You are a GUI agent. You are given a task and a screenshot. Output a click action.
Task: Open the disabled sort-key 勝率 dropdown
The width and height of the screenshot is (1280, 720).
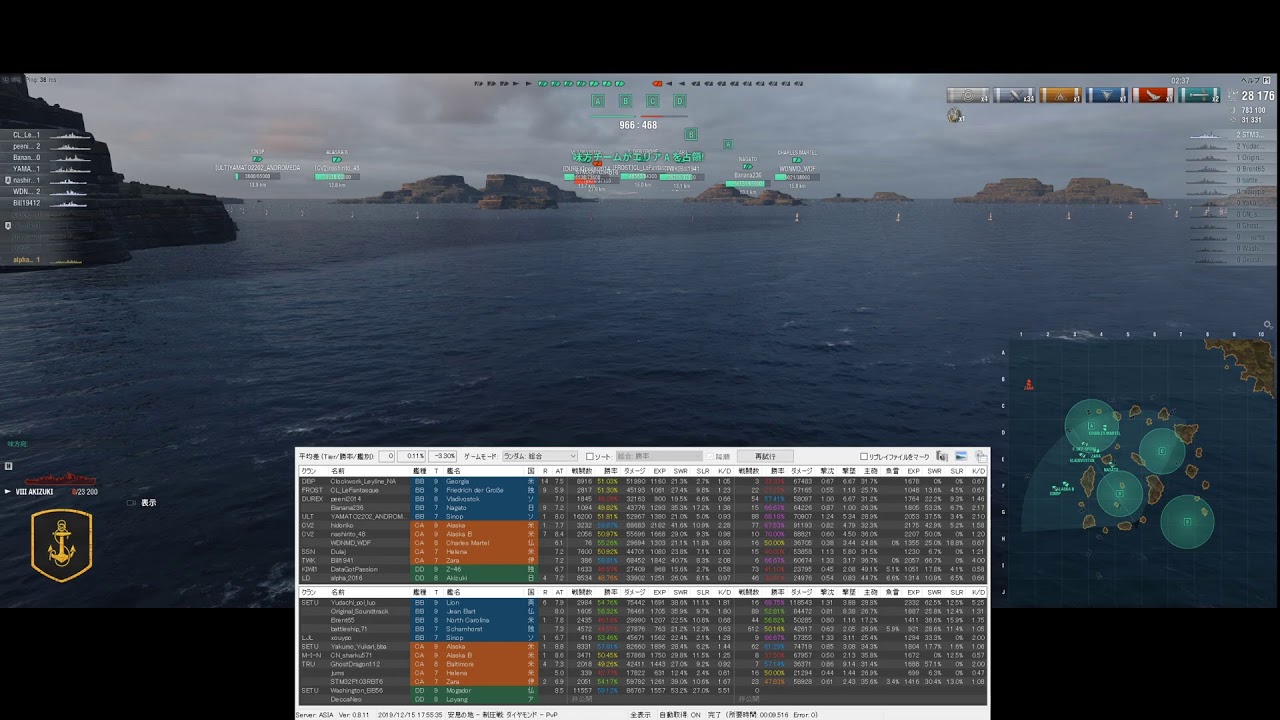click(x=658, y=456)
